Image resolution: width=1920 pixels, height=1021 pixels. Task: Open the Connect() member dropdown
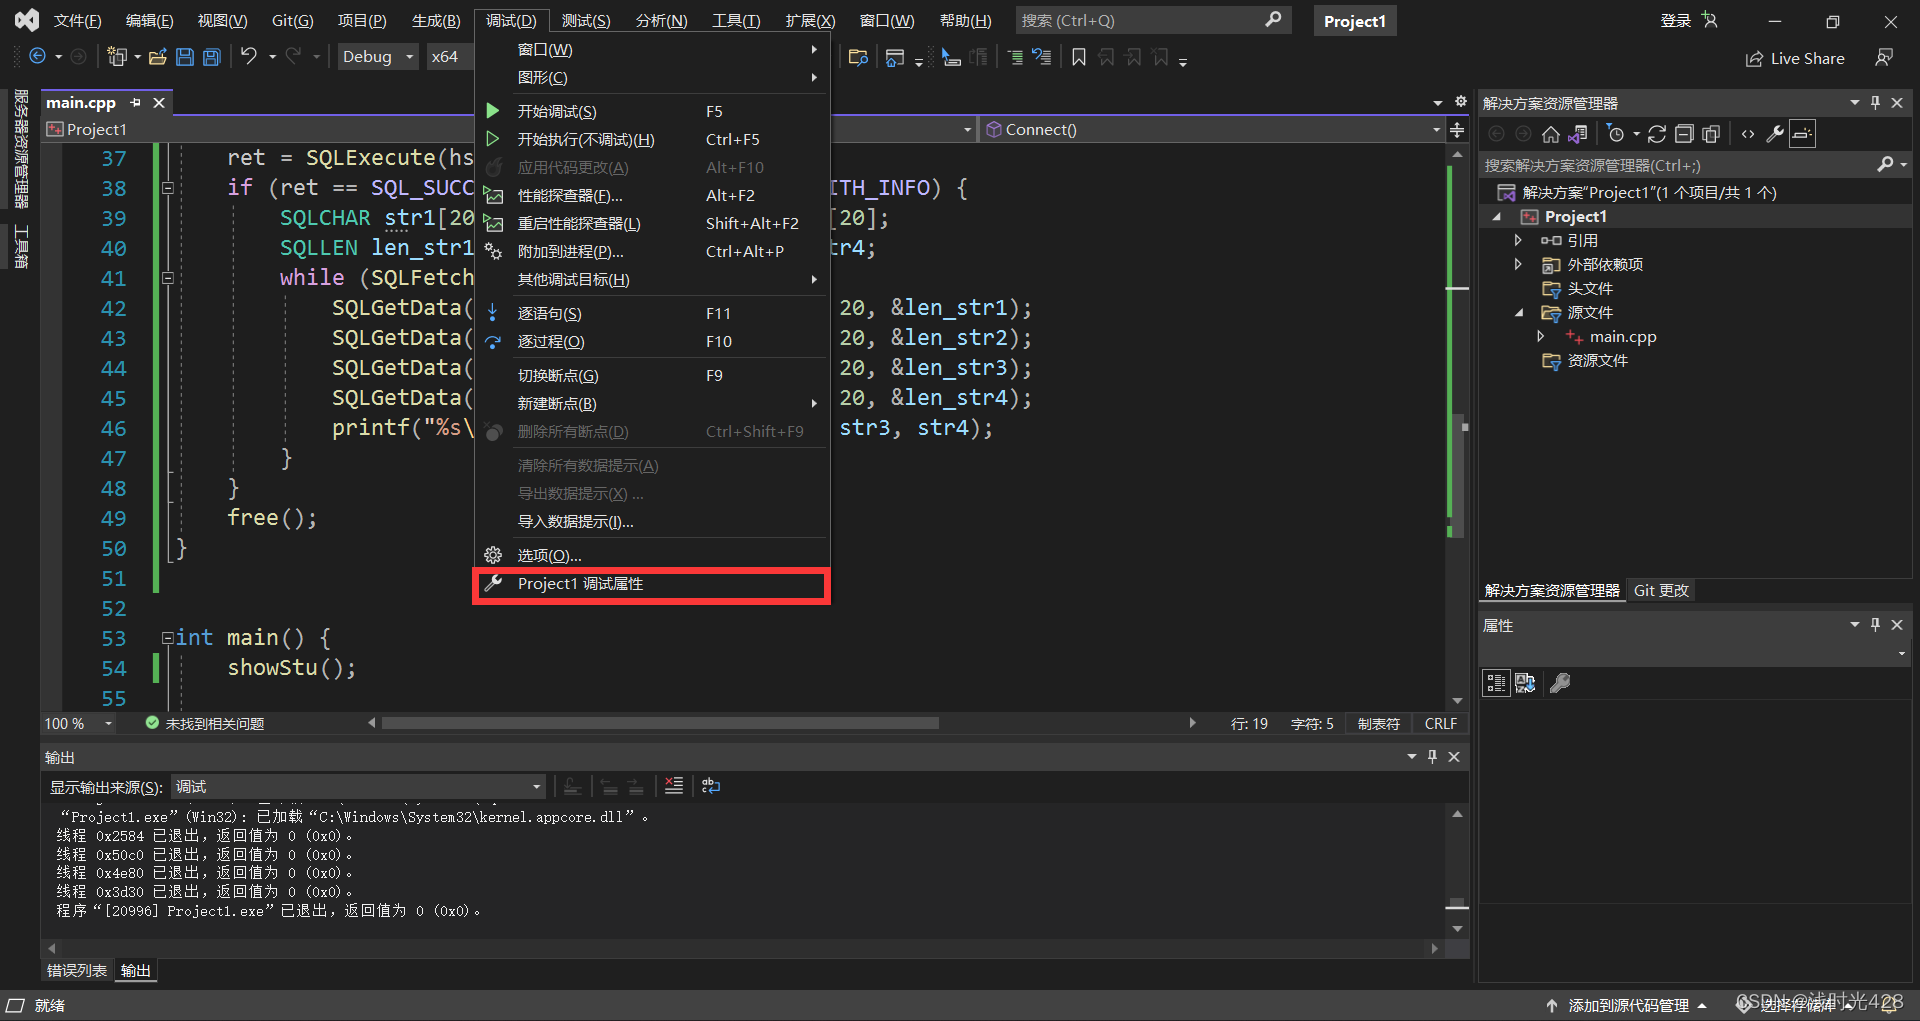(1213, 130)
